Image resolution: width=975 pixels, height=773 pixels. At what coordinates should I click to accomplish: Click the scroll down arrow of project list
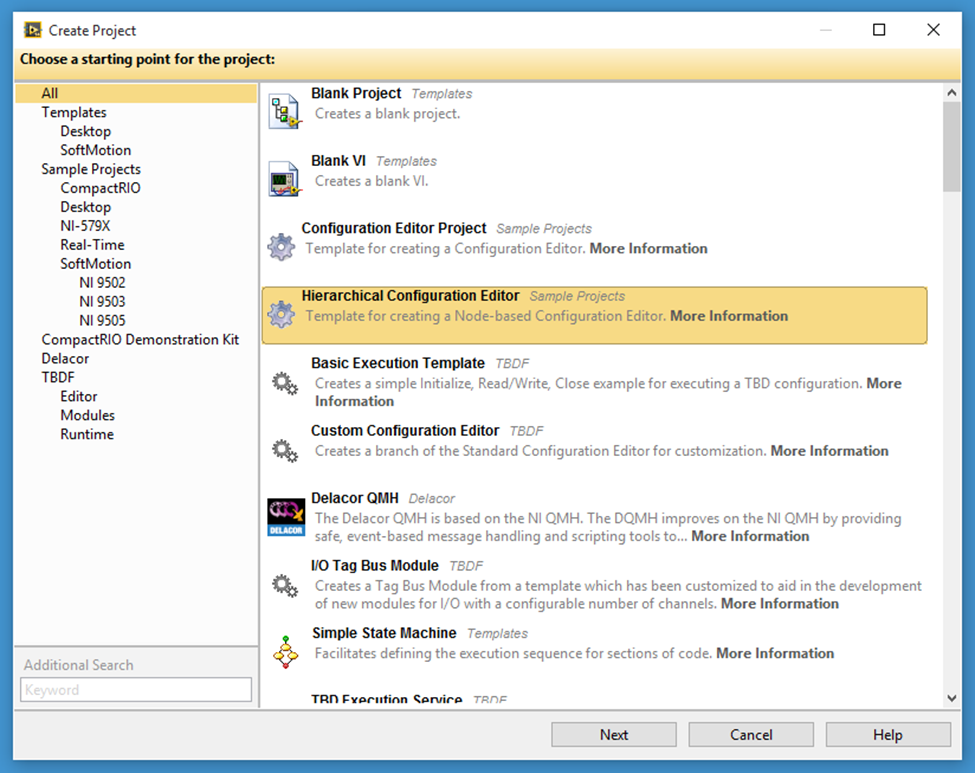tap(951, 698)
